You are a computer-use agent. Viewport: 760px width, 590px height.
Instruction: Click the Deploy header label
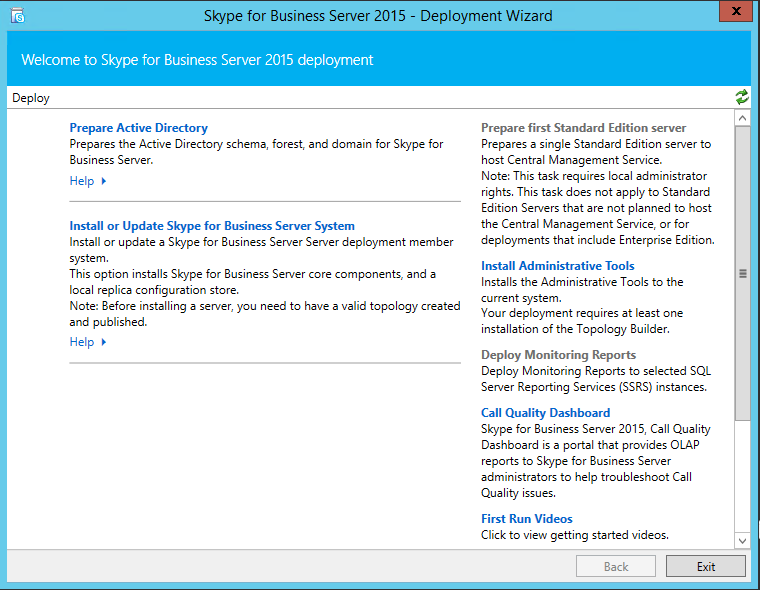pos(31,98)
